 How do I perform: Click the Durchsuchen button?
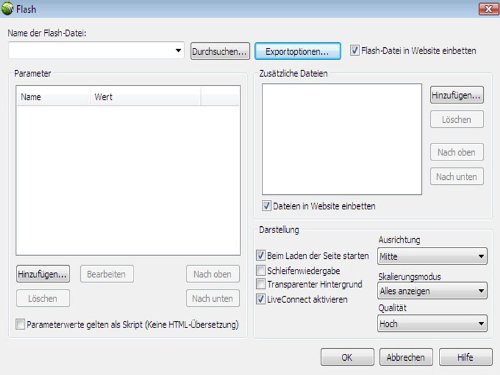coord(220,51)
